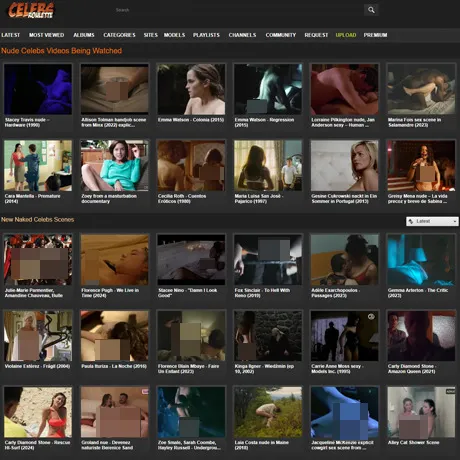This screenshot has width=460, height=460.
Task: Open the ALBUMS section
Action: [84, 35]
